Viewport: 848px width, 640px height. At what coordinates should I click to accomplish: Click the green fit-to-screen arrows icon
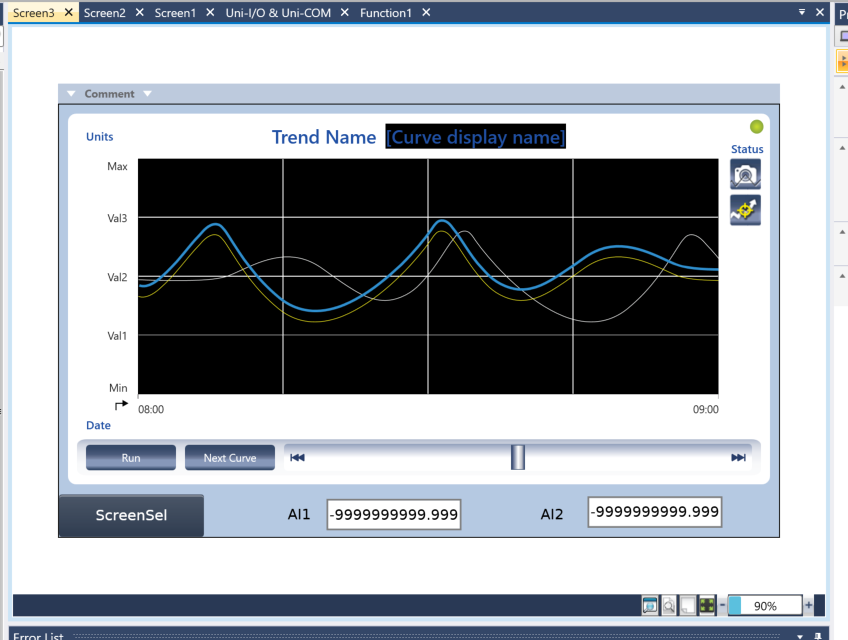(x=707, y=605)
